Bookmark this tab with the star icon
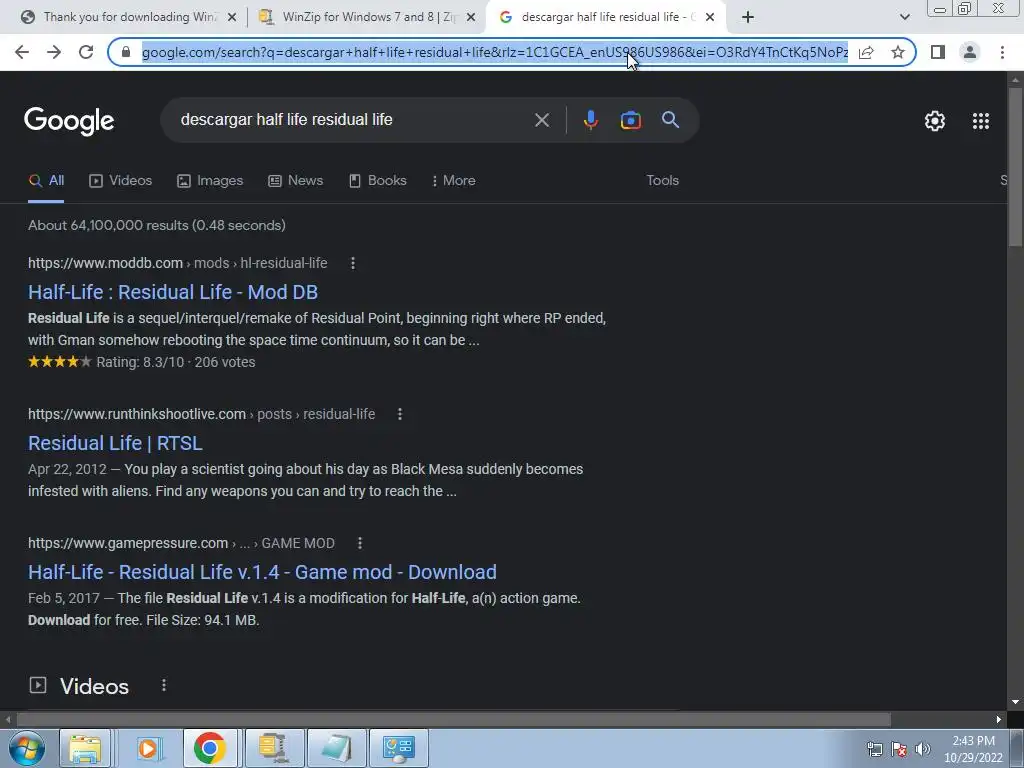The width and height of the screenshot is (1024, 768). 898,52
